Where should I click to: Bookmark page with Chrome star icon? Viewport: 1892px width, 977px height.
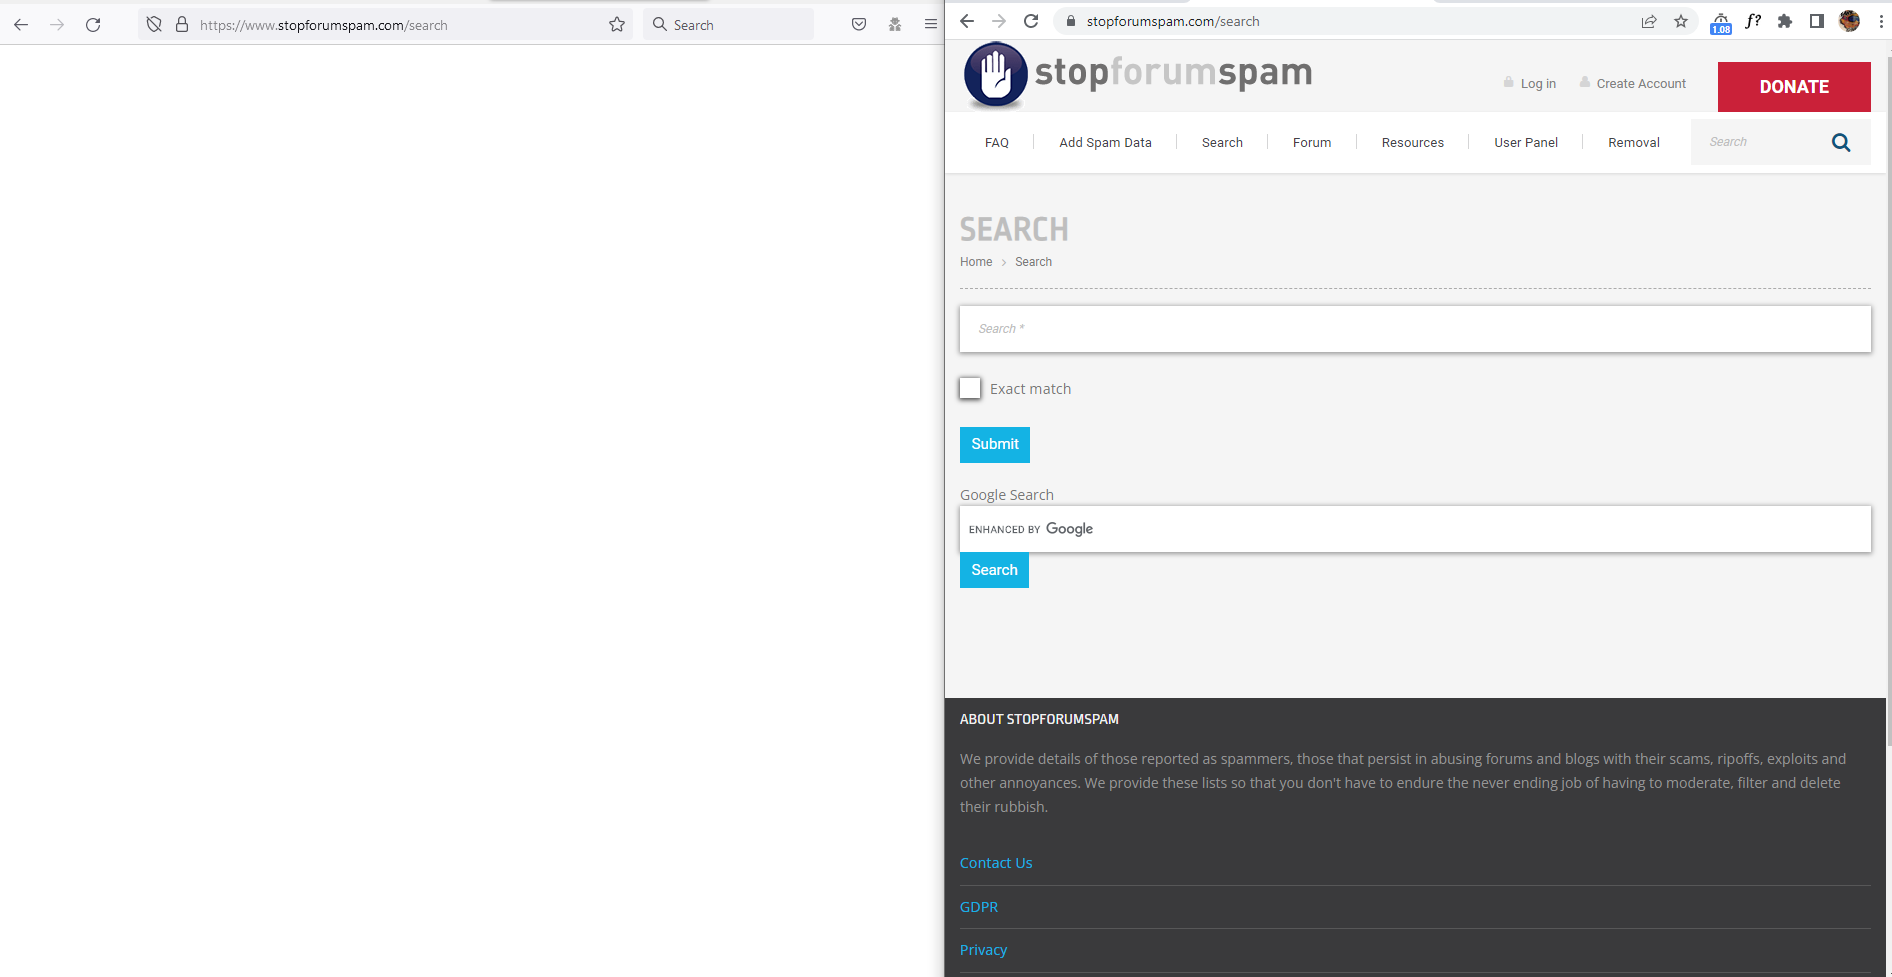pos(1681,21)
